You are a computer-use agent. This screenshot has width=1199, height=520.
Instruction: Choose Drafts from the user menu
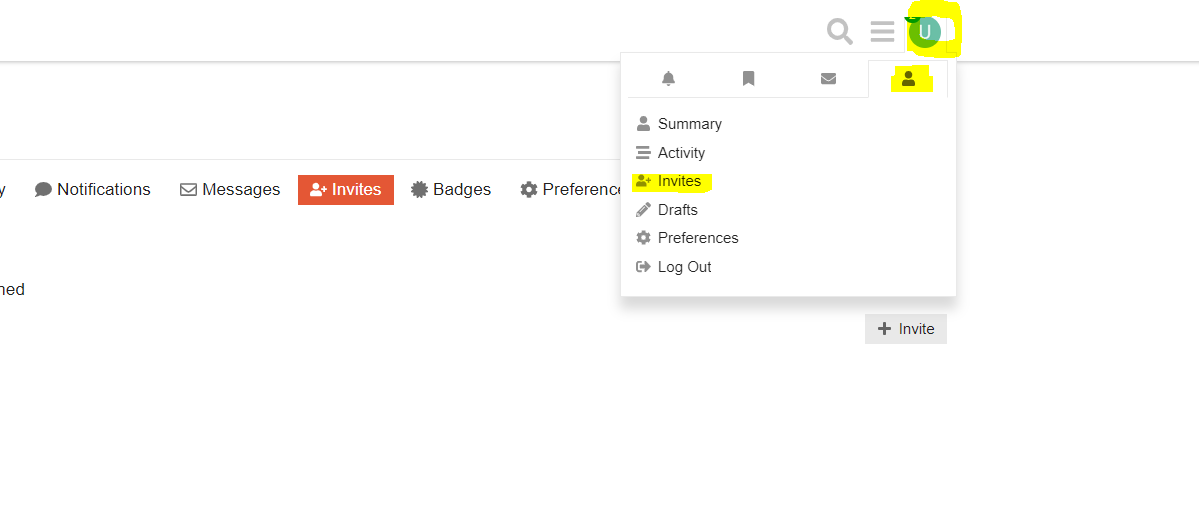point(678,210)
